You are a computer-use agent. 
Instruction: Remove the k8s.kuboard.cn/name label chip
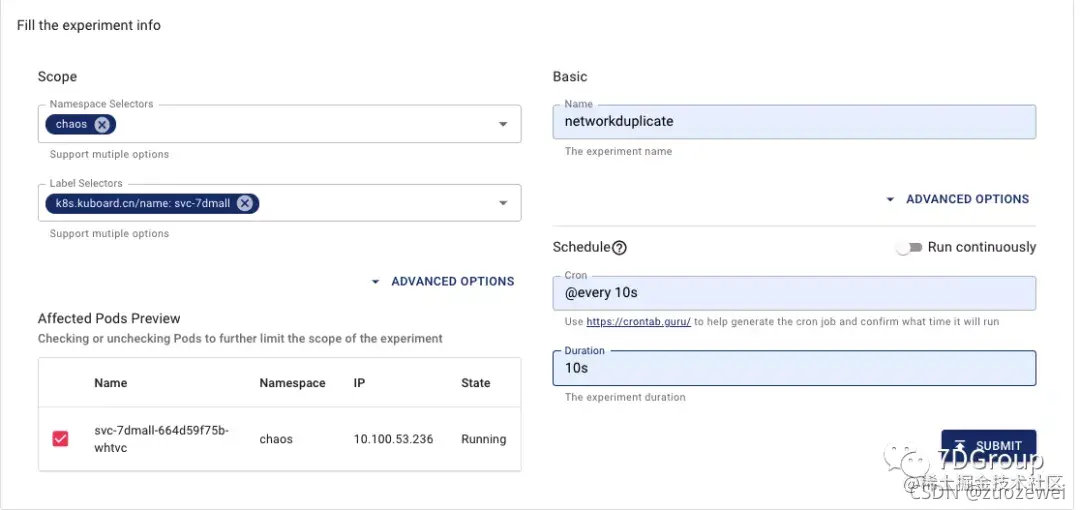point(245,204)
